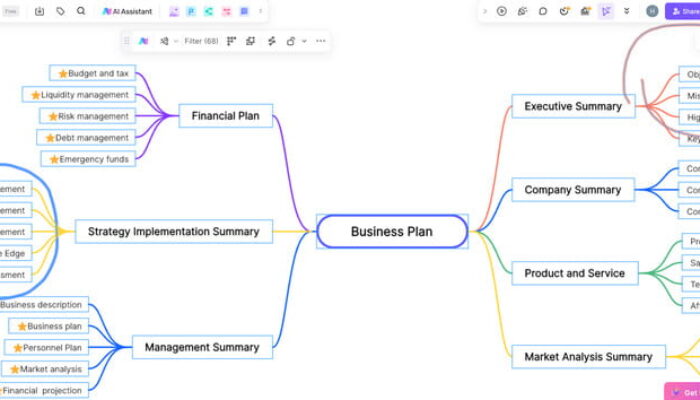Click the export download icon
Image resolution: width=700 pixels, height=400 pixels.
(x=40, y=11)
